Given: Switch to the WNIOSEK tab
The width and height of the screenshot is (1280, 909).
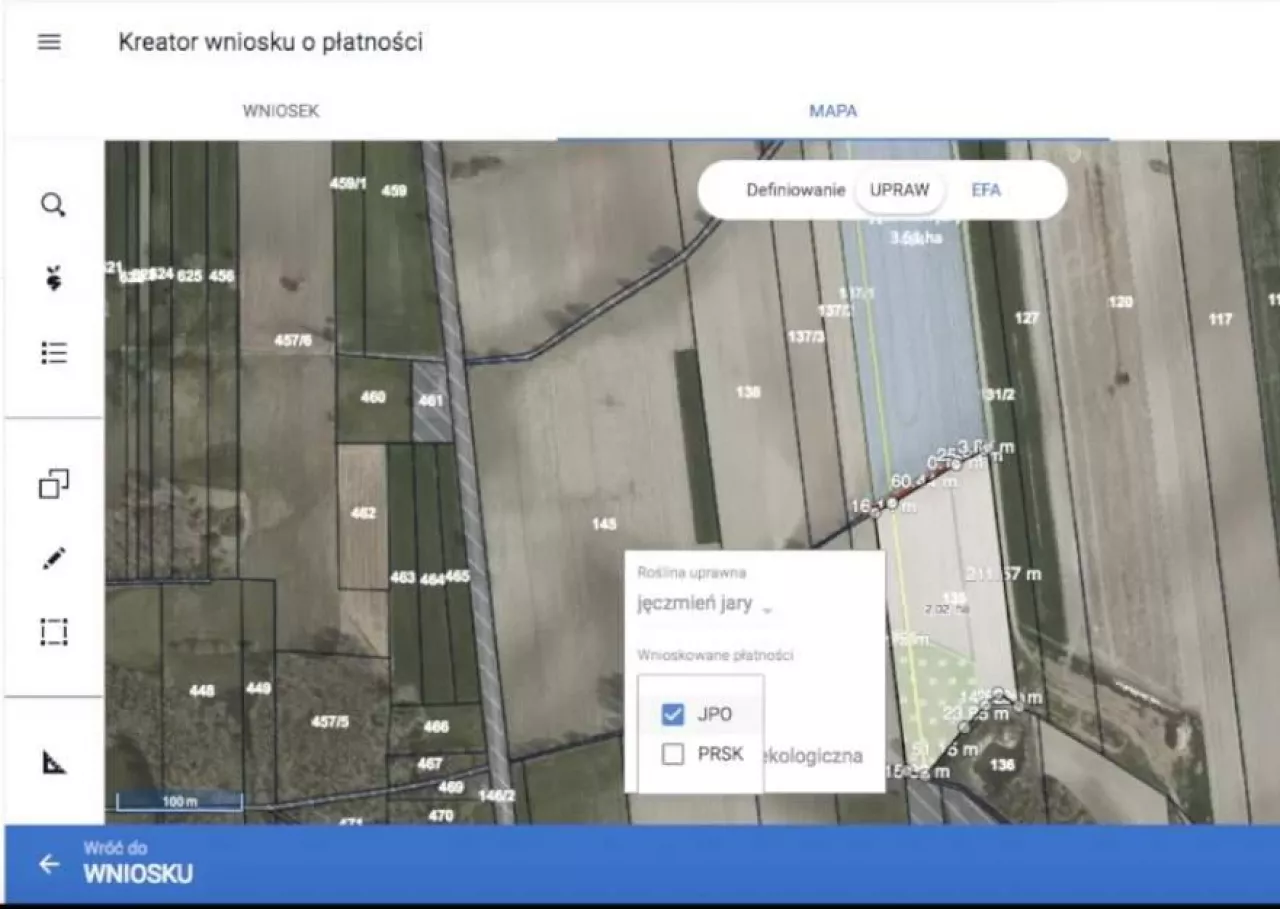Looking at the screenshot, I should tap(281, 111).
